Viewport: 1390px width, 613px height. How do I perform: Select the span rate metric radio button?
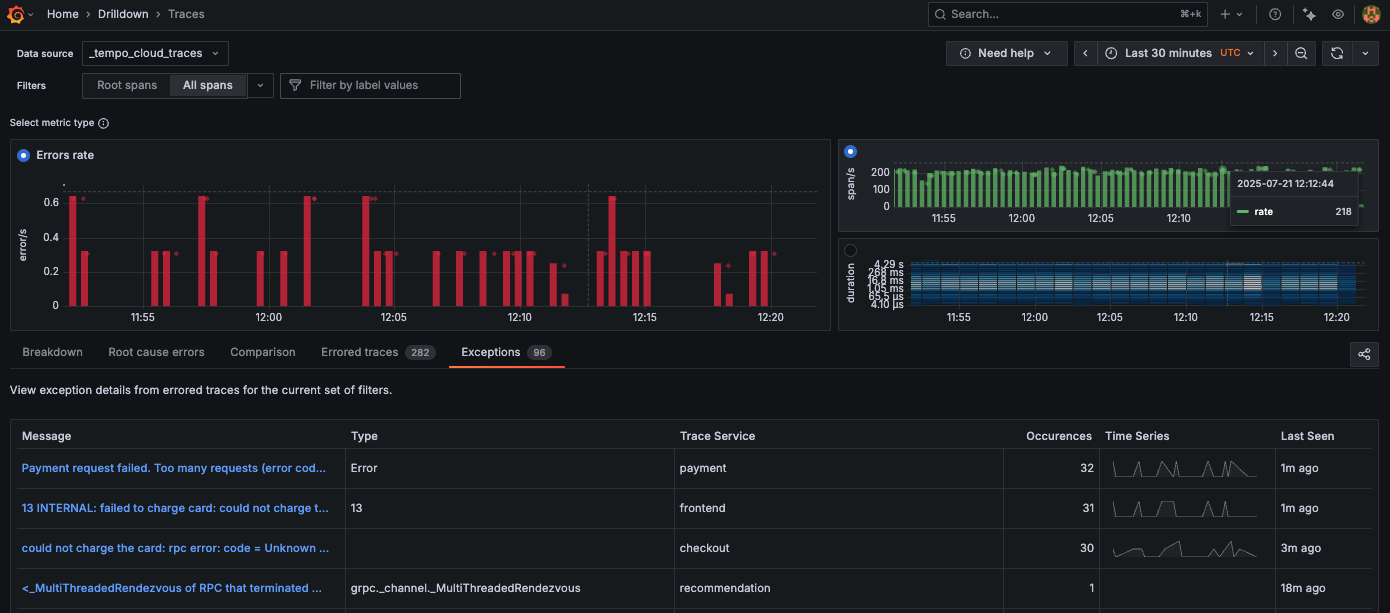[851, 152]
